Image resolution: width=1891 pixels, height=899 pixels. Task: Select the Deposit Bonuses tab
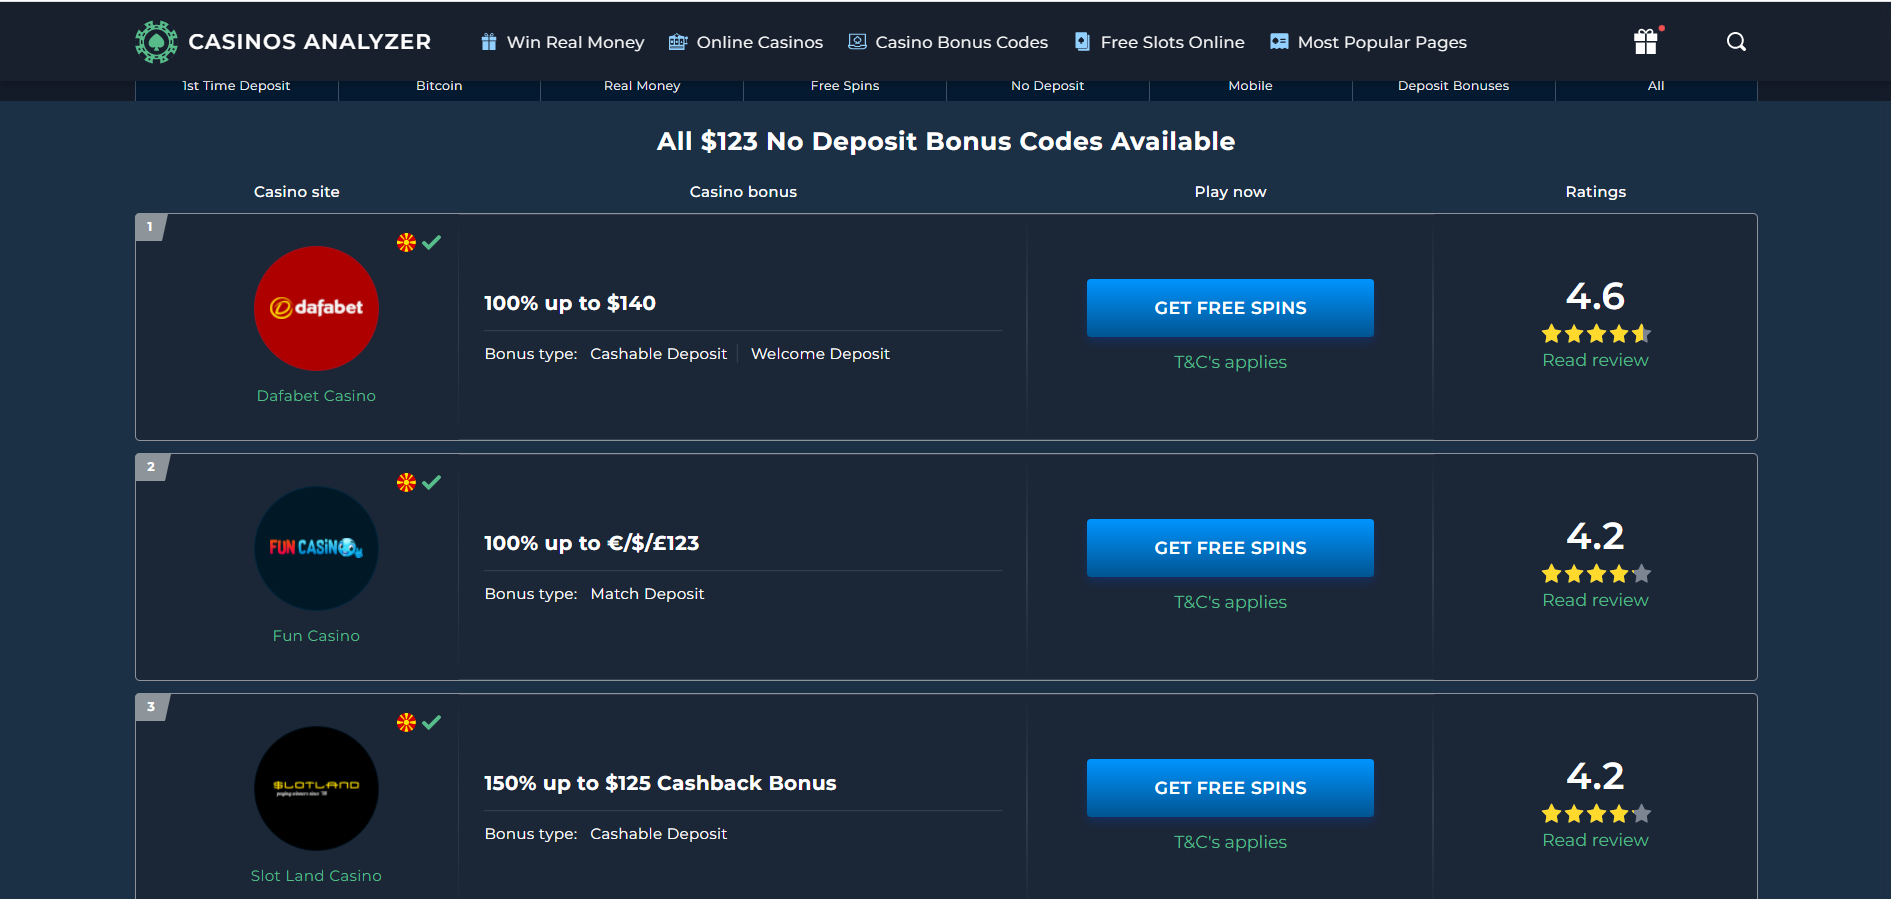click(1454, 86)
